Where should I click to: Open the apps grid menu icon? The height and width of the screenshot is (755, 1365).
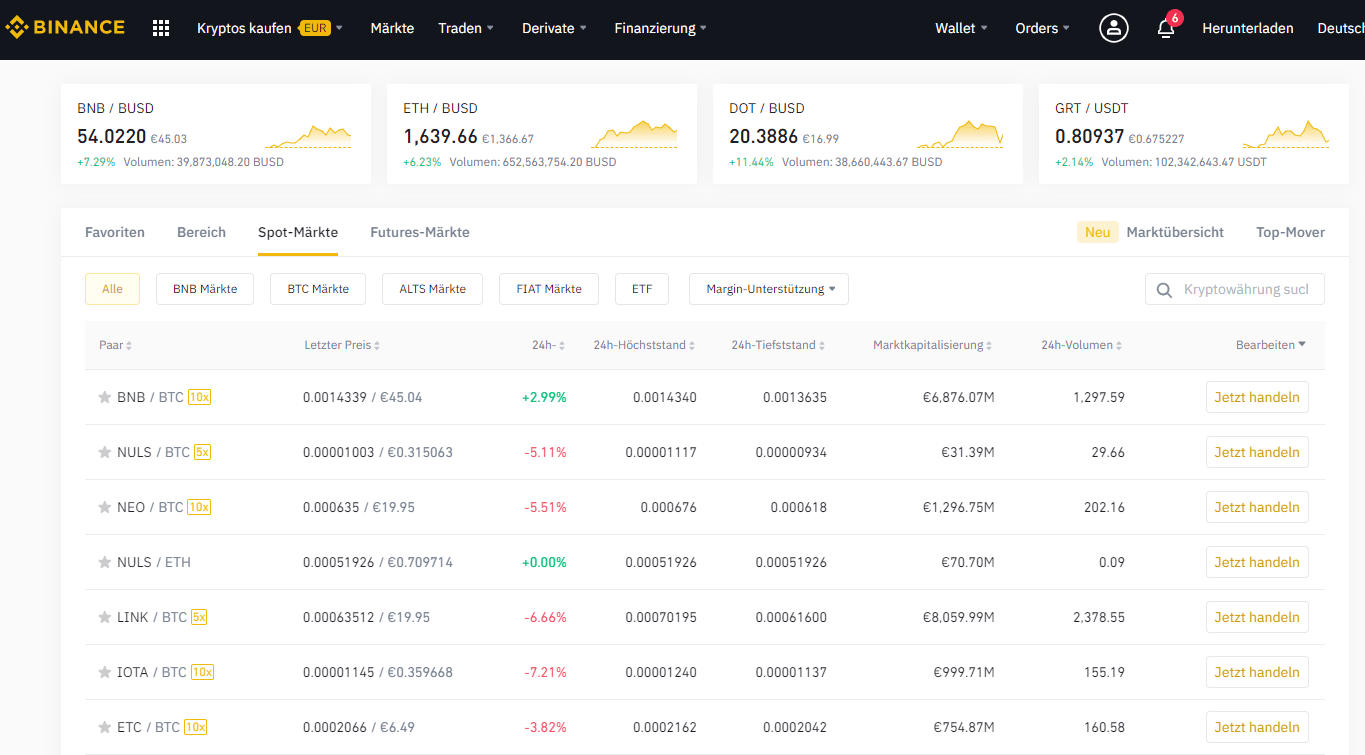coord(161,28)
